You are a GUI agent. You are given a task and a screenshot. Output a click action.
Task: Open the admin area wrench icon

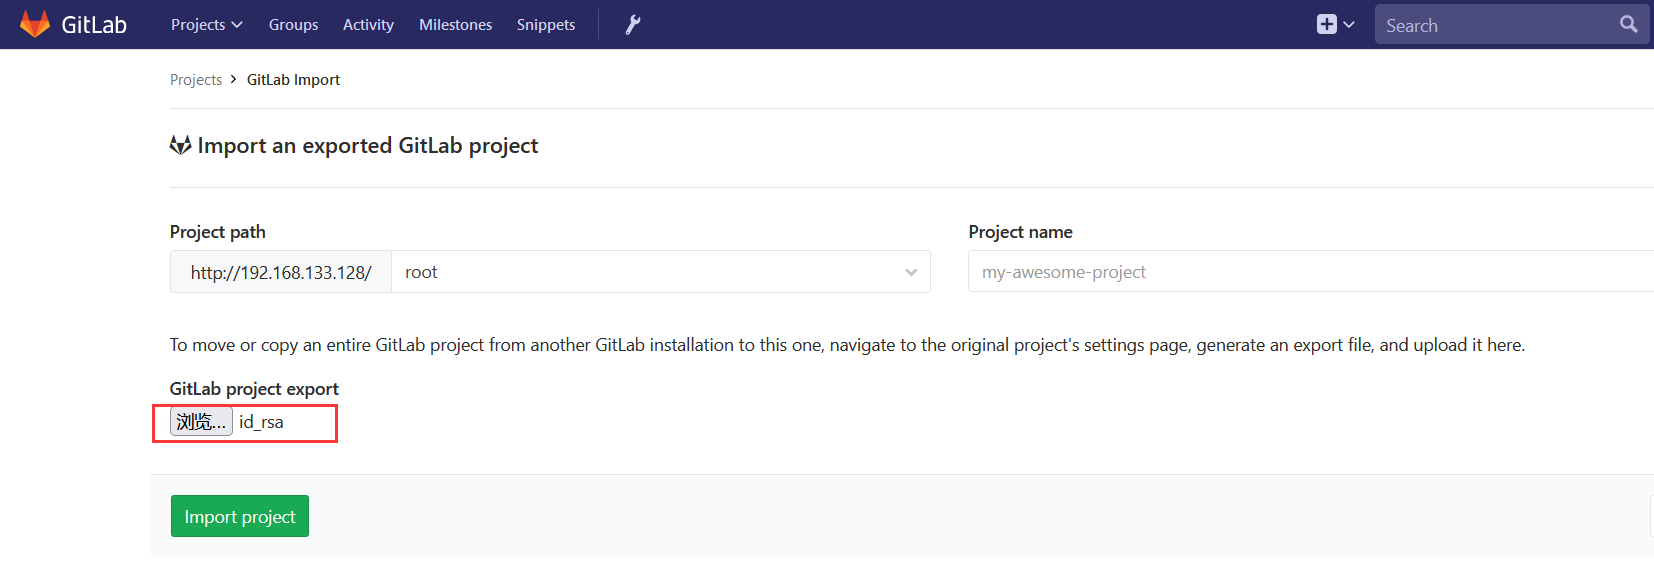point(632,24)
